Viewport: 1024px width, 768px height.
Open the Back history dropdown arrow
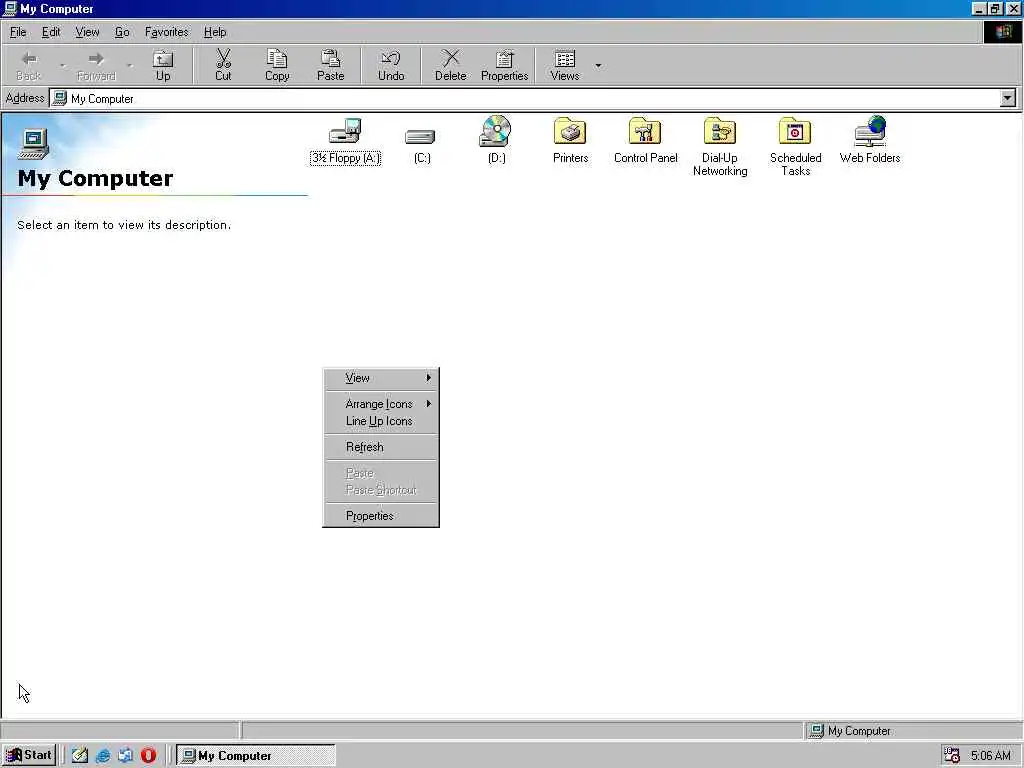[x=63, y=65]
